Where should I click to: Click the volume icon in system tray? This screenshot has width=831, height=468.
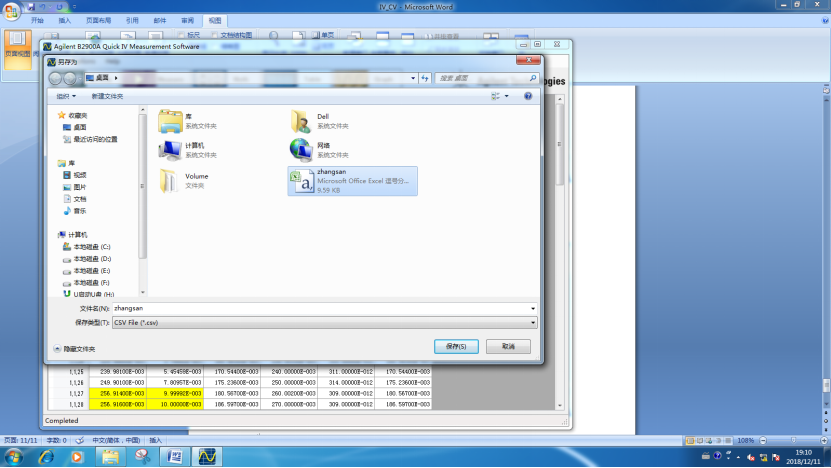(x=751, y=457)
